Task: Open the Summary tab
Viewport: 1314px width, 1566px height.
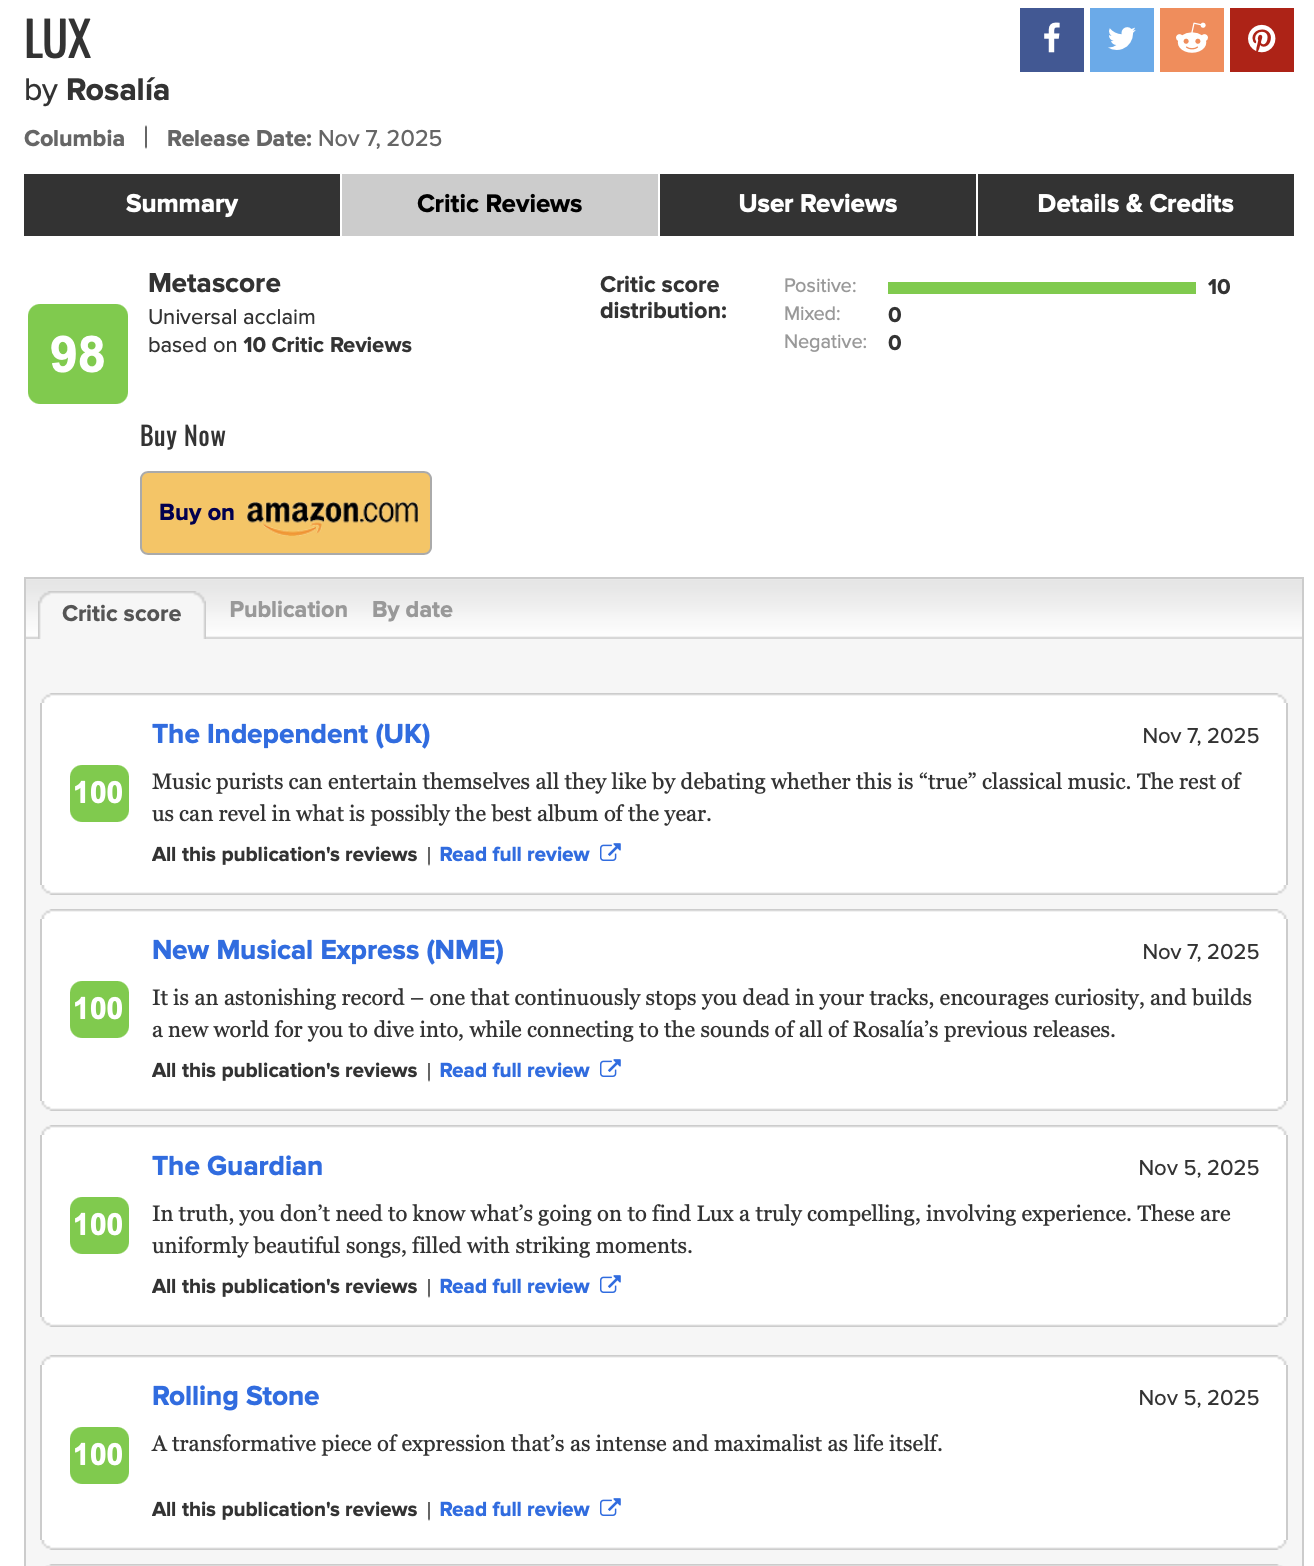Action: click(x=182, y=204)
